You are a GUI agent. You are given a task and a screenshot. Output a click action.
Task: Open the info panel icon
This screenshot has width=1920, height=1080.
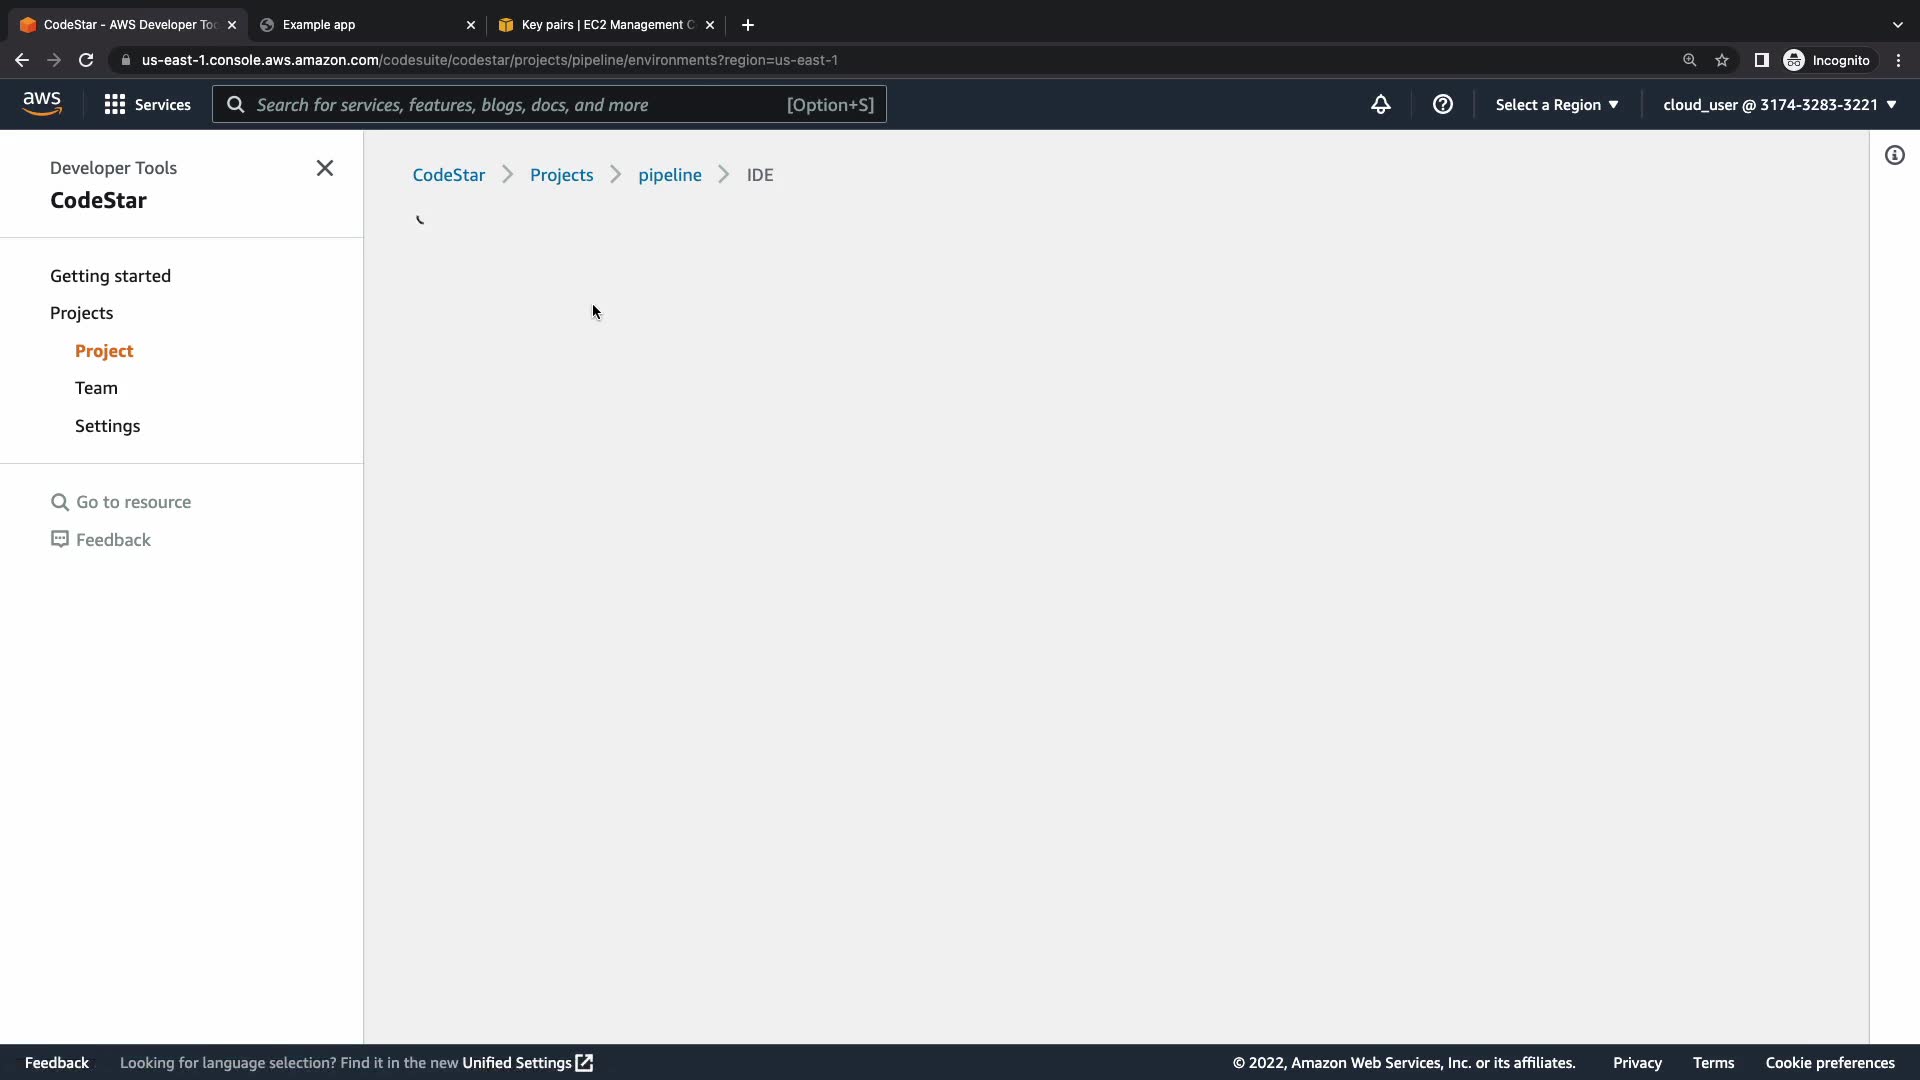click(1894, 155)
